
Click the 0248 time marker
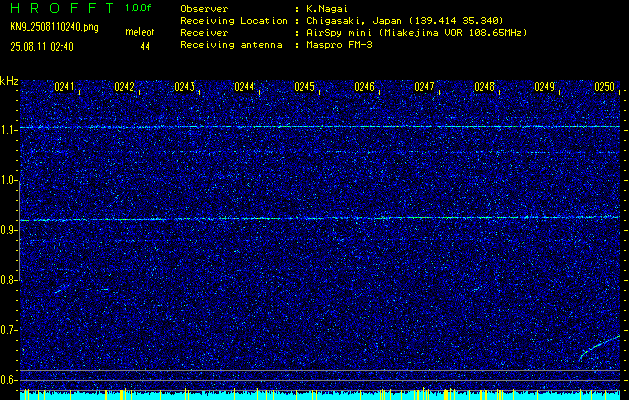click(x=484, y=87)
